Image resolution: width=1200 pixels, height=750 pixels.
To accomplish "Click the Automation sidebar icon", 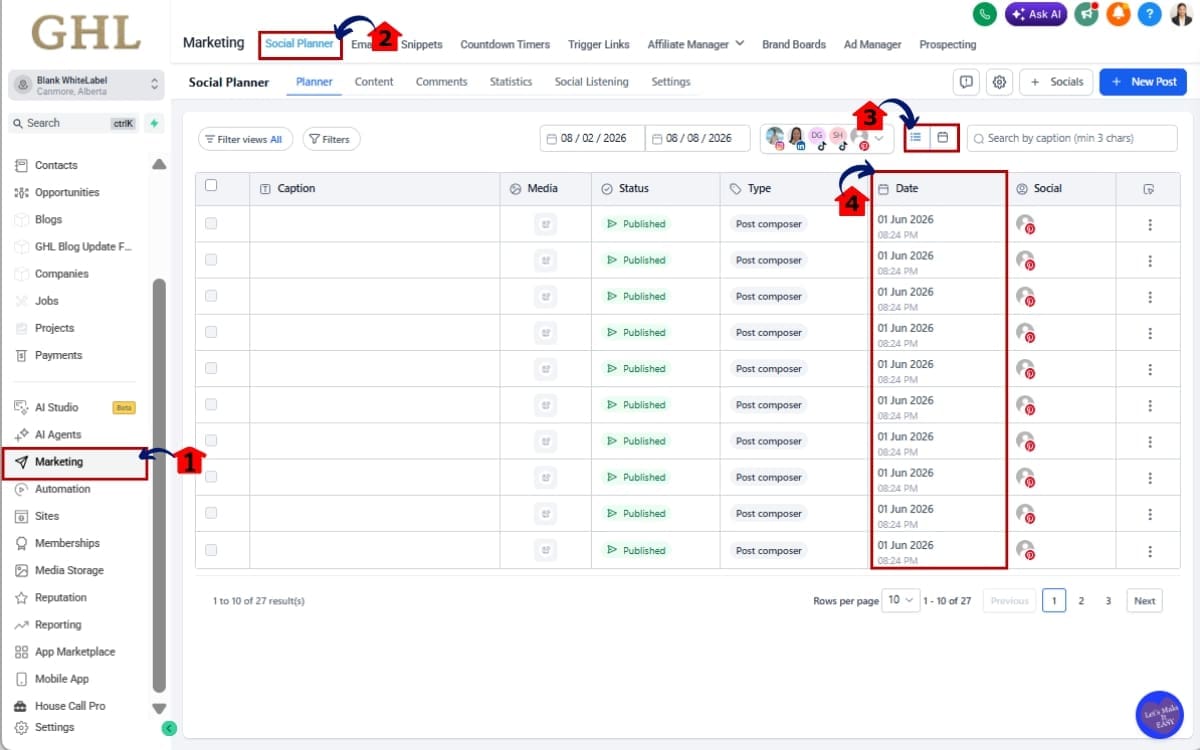I will 21,489.
